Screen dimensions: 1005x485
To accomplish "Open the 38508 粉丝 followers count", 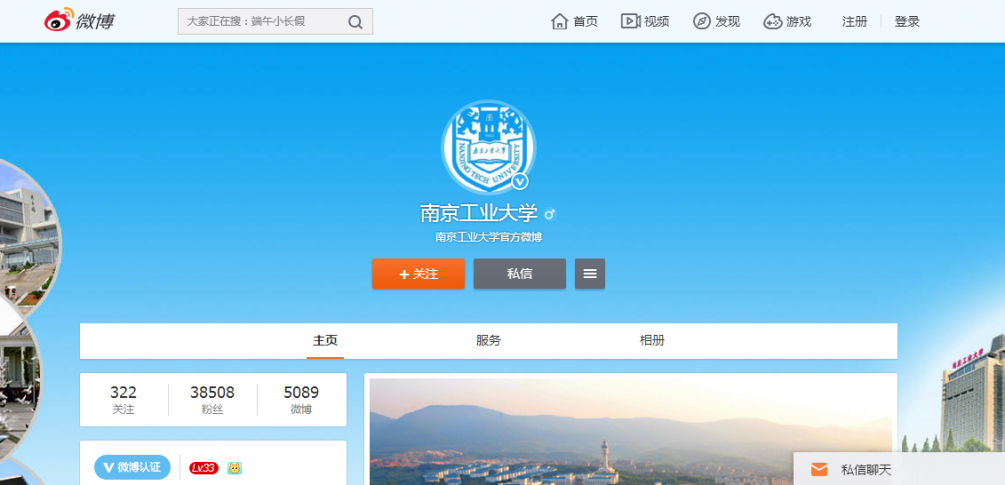I will pyautogui.click(x=212, y=400).
